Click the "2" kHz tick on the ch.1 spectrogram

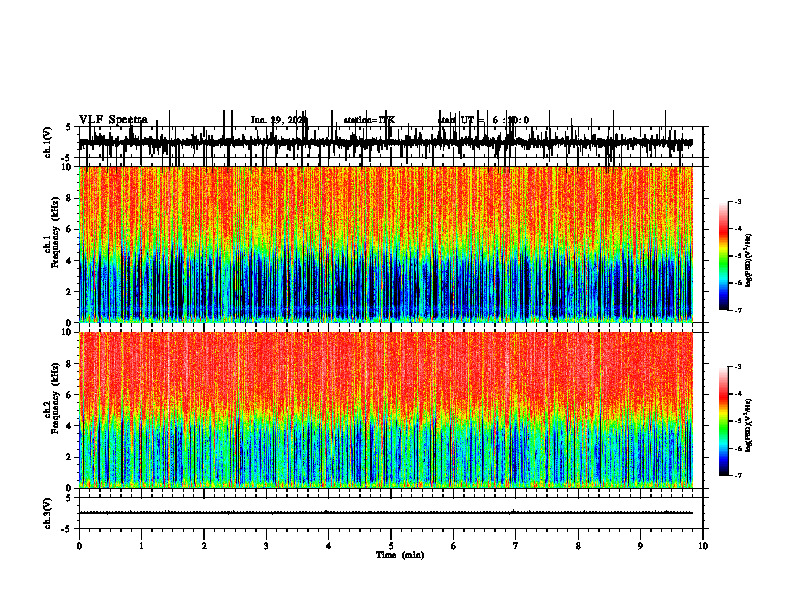[71, 291]
